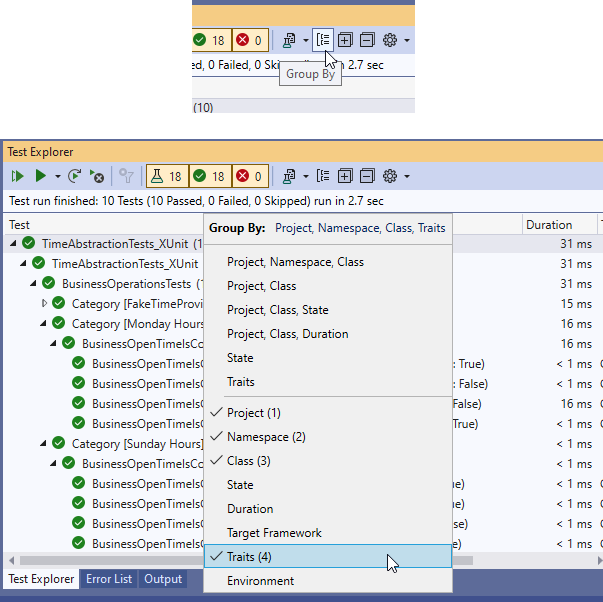Choose the 'Project, Namespace, Class' preset

[295, 262]
